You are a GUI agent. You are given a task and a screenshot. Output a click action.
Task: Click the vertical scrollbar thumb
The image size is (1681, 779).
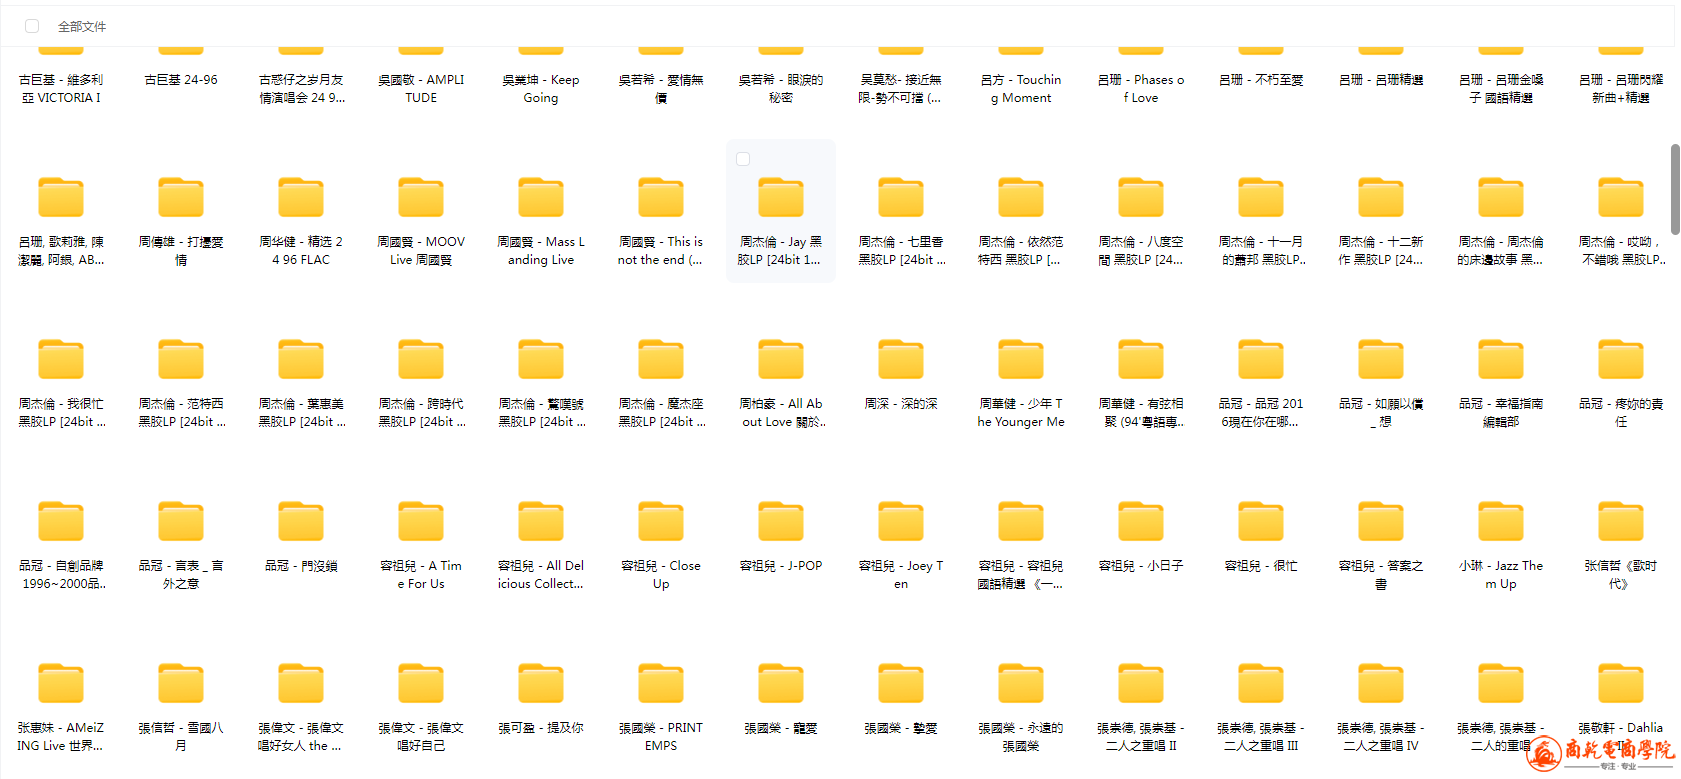[x=1675, y=189]
